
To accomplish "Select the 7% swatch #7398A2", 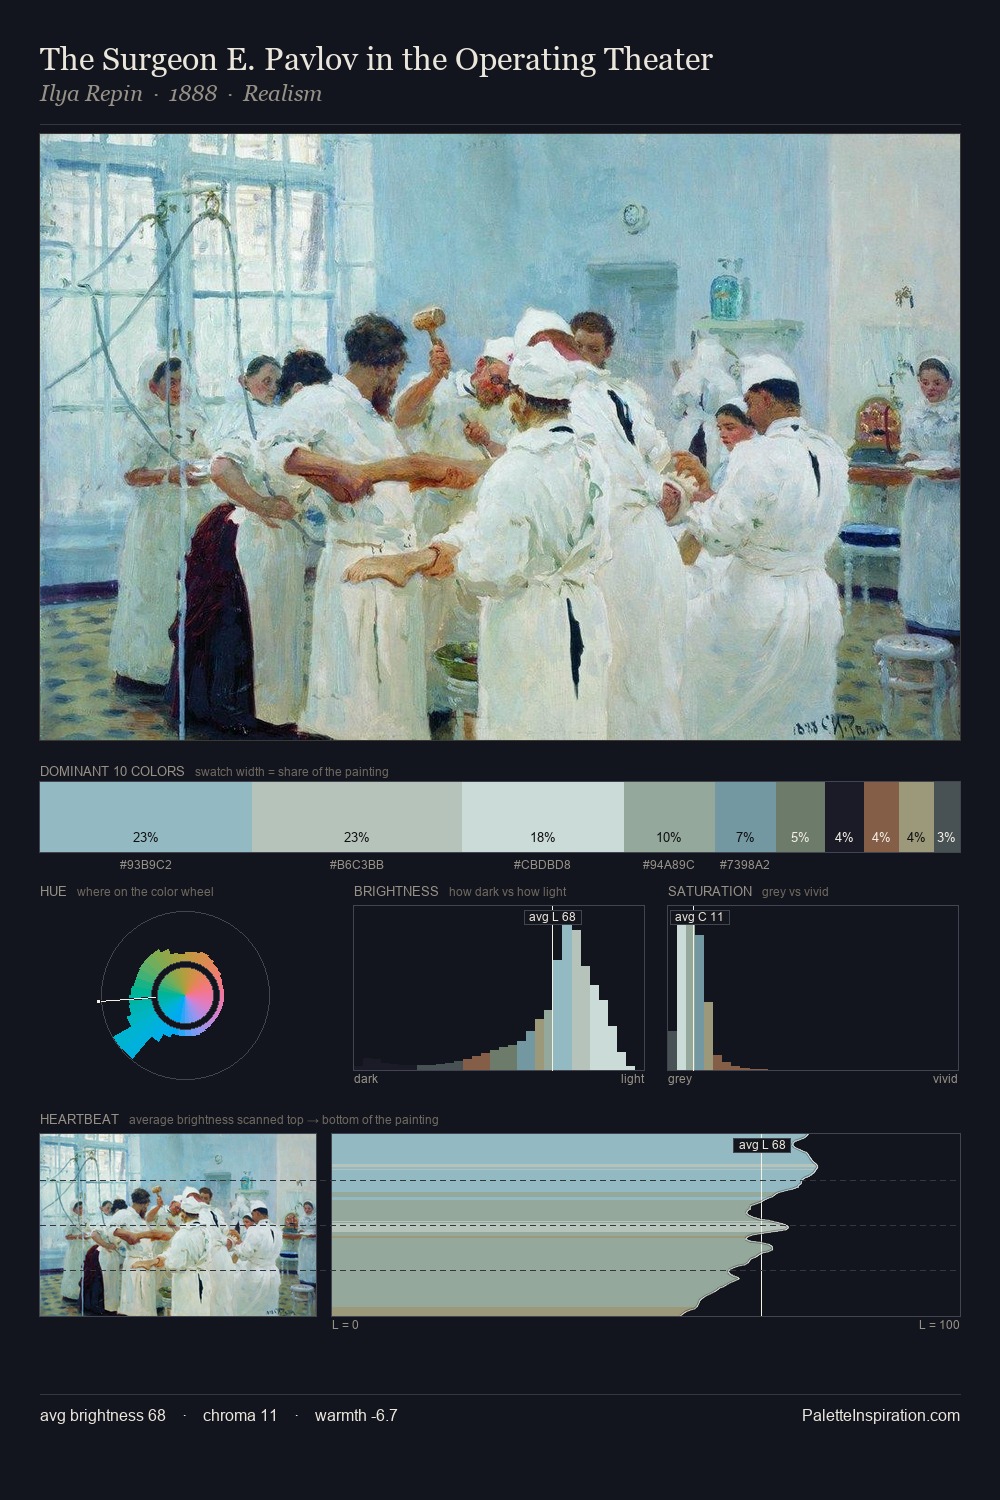I will point(745,817).
